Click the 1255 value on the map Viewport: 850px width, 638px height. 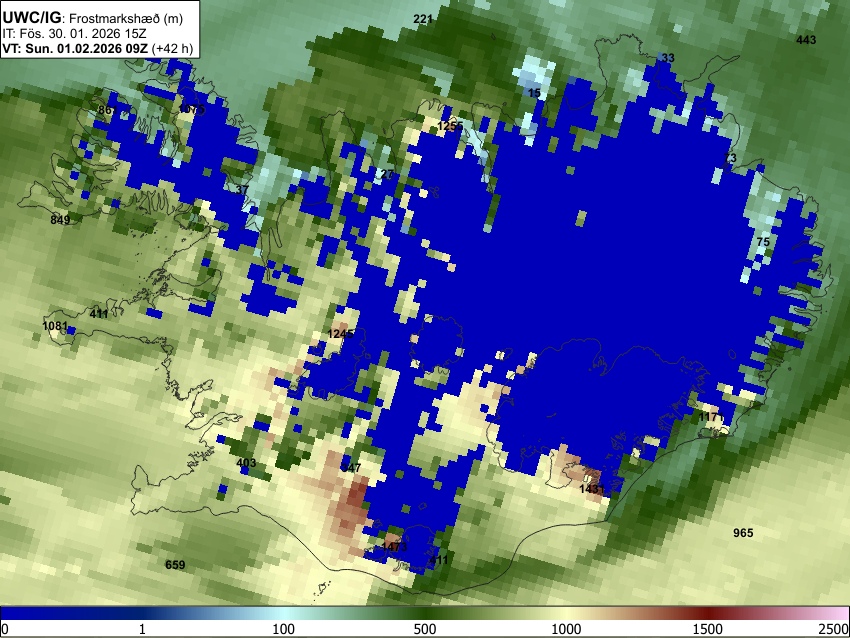click(x=450, y=126)
